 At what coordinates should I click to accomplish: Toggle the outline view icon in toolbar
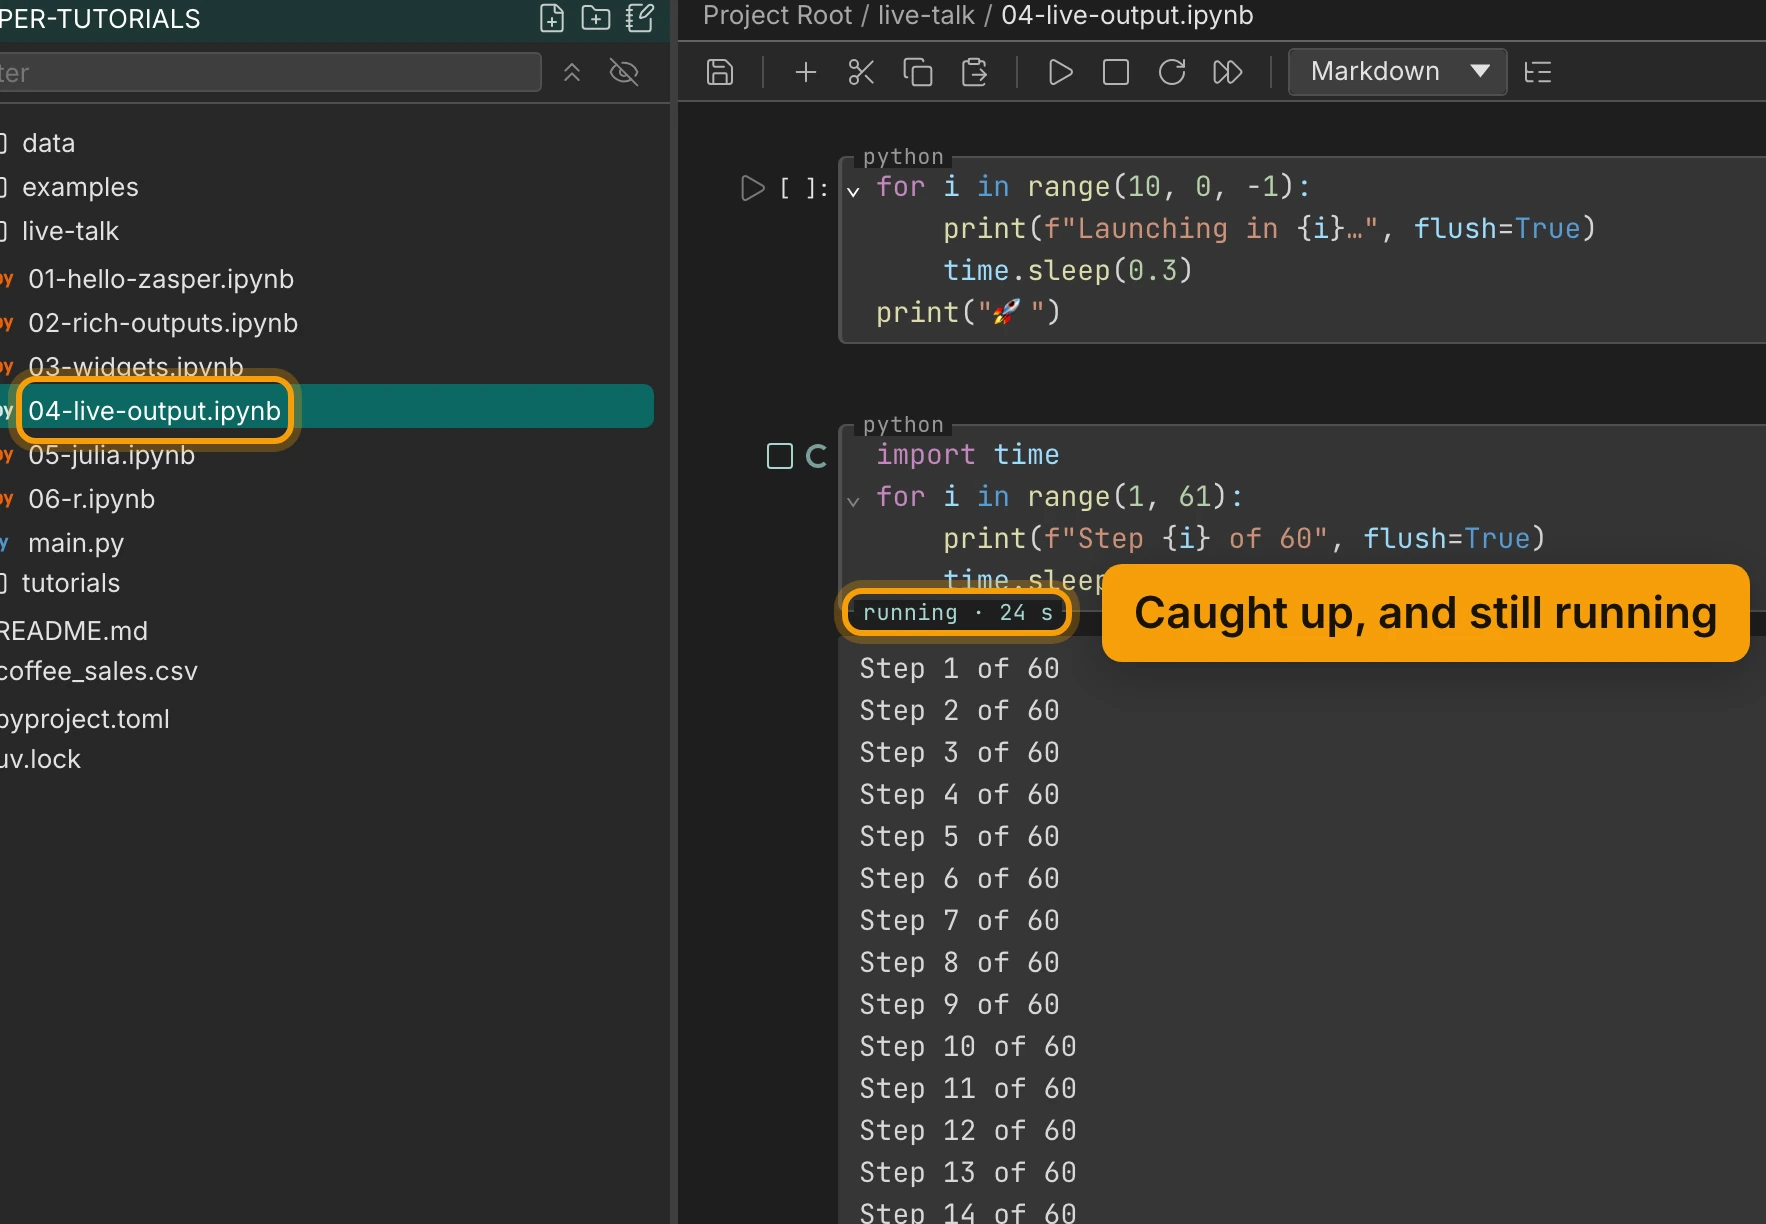pyautogui.click(x=1538, y=72)
